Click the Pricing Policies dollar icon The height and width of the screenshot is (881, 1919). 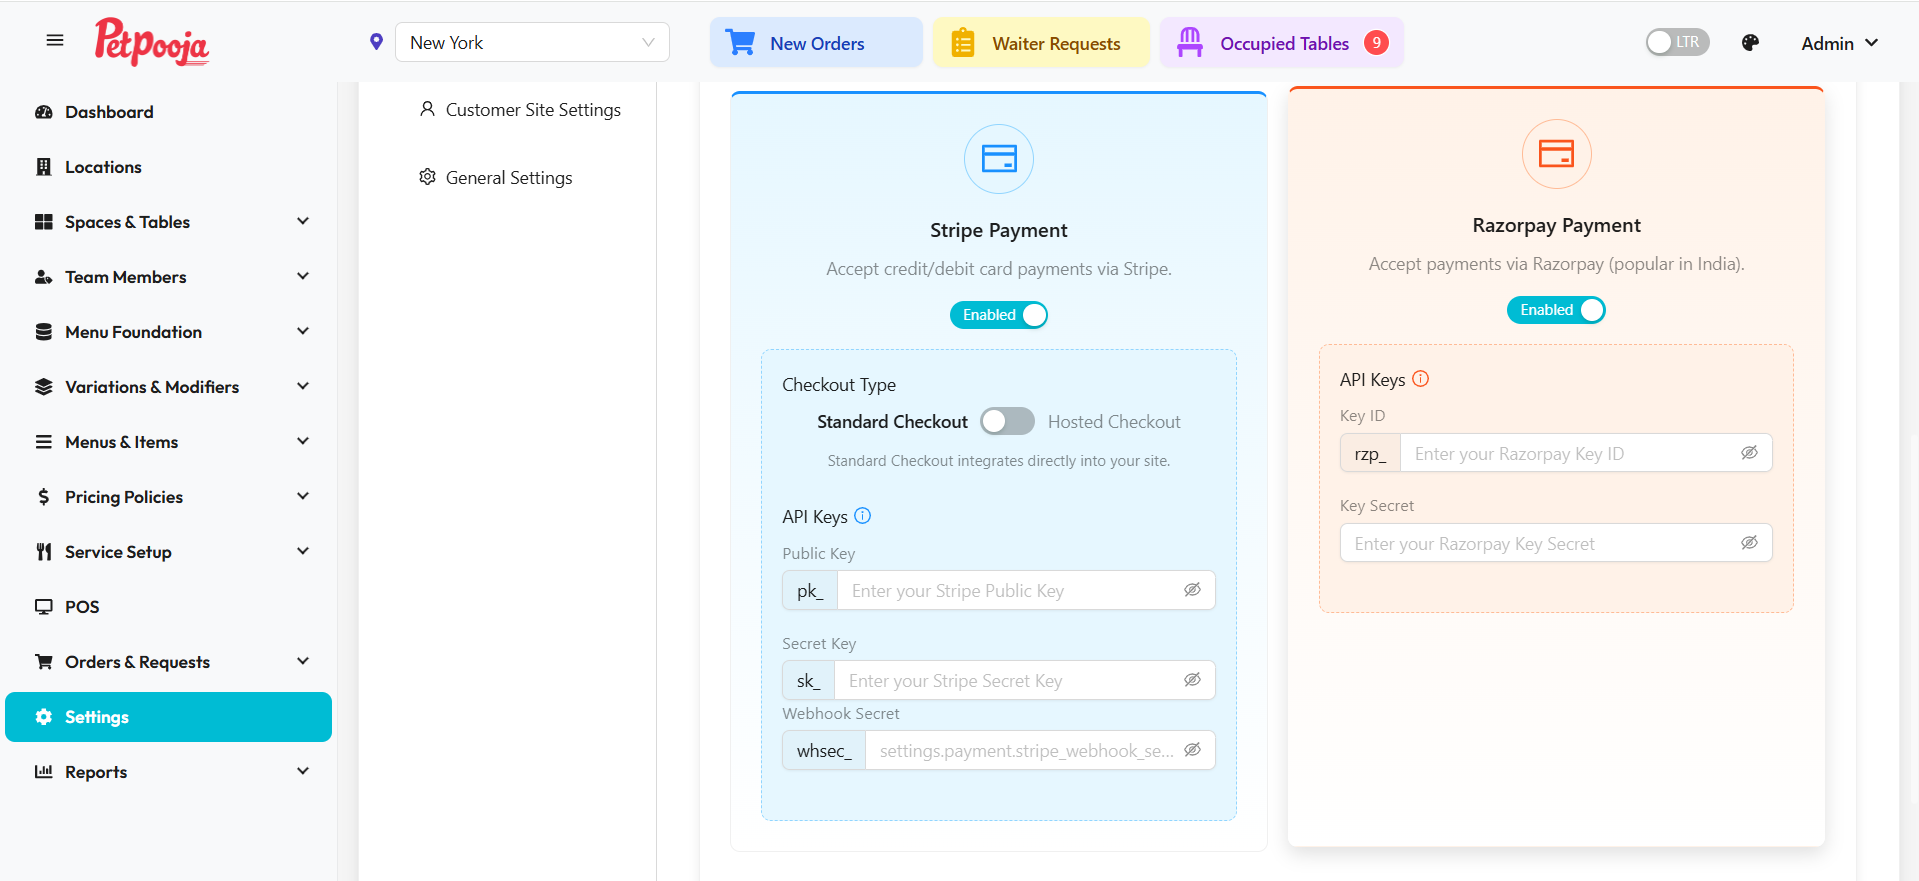44,497
